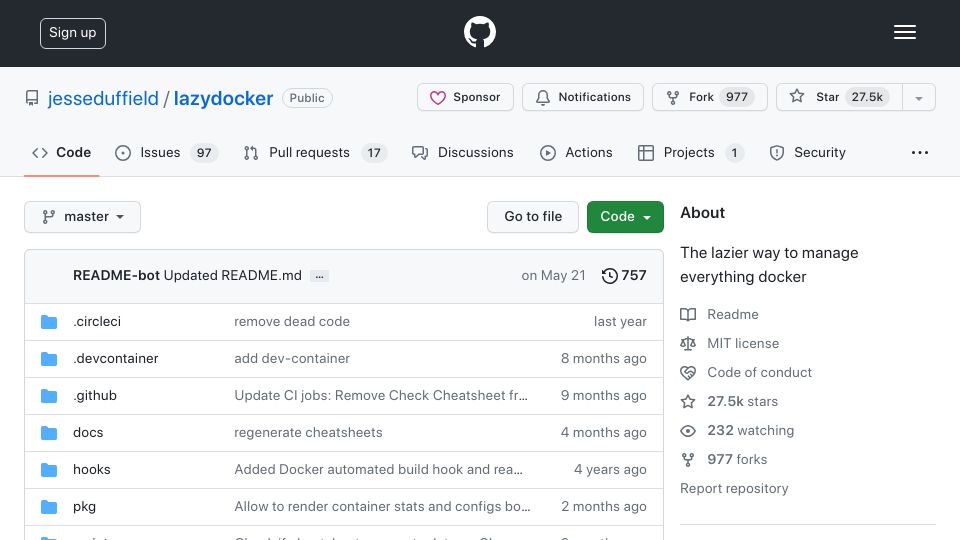The height and width of the screenshot is (540, 960).
Task: Show more tabs with the ellipsis icon
Action: [x=920, y=152]
